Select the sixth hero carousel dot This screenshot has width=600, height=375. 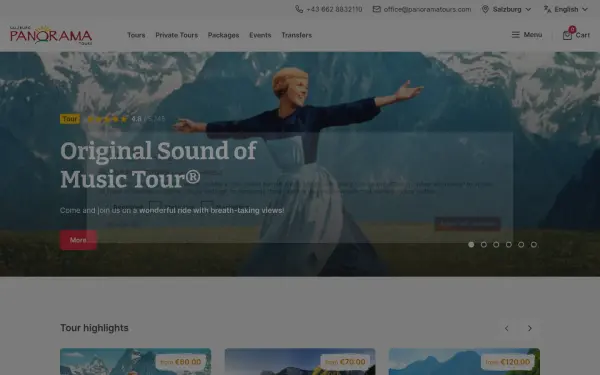coord(534,245)
